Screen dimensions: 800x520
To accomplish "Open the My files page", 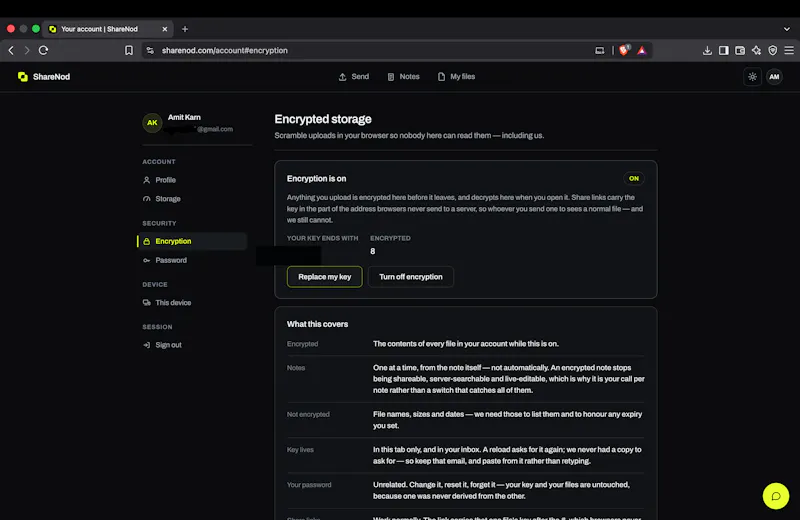I will coord(456,77).
